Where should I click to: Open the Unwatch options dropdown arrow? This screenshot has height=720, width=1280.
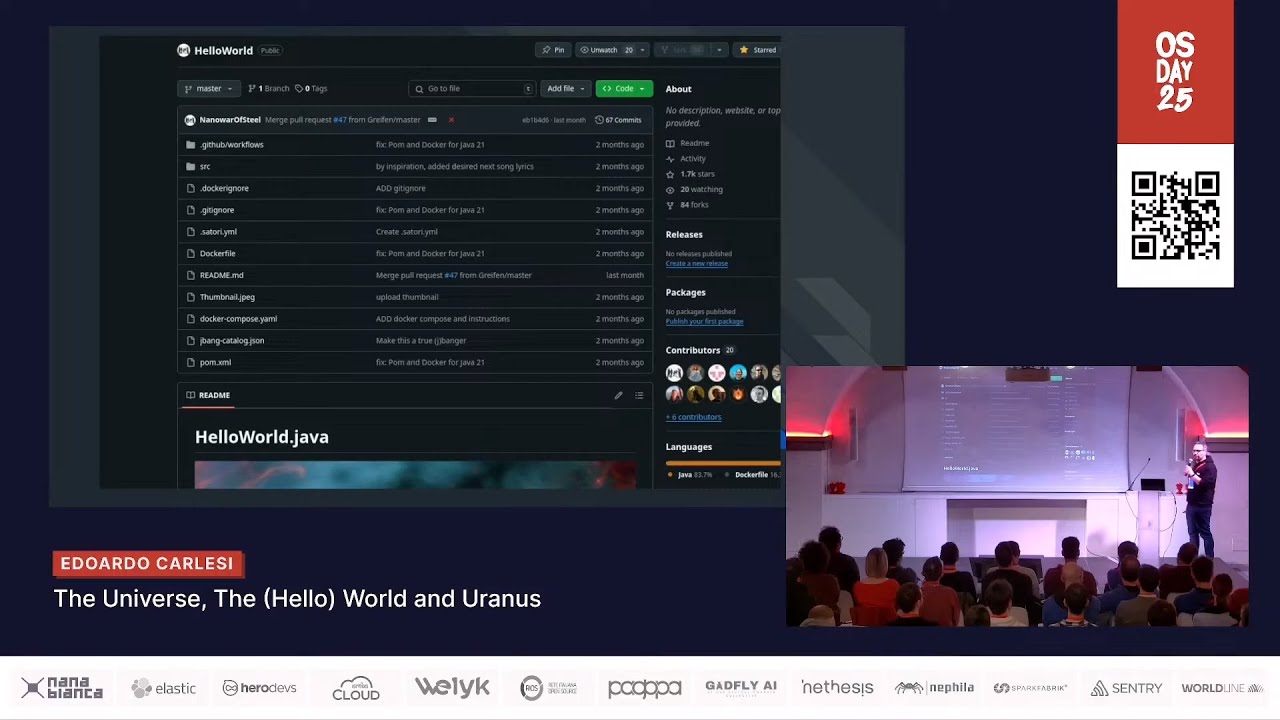point(644,50)
